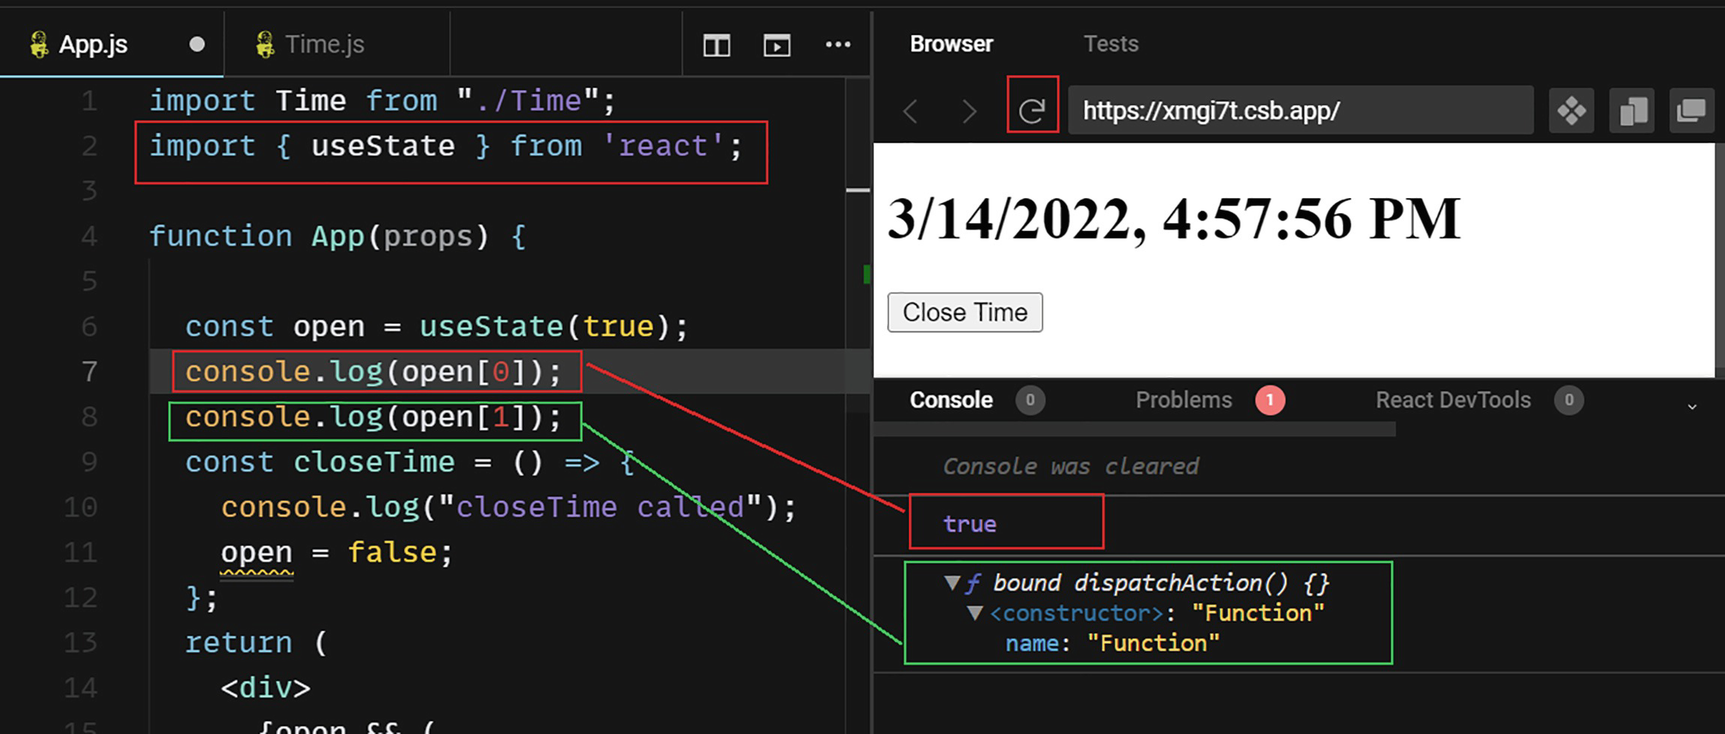Image resolution: width=1725 pixels, height=734 pixels.
Task: Click the copy pages icon beside address bar
Action: coord(1633,110)
